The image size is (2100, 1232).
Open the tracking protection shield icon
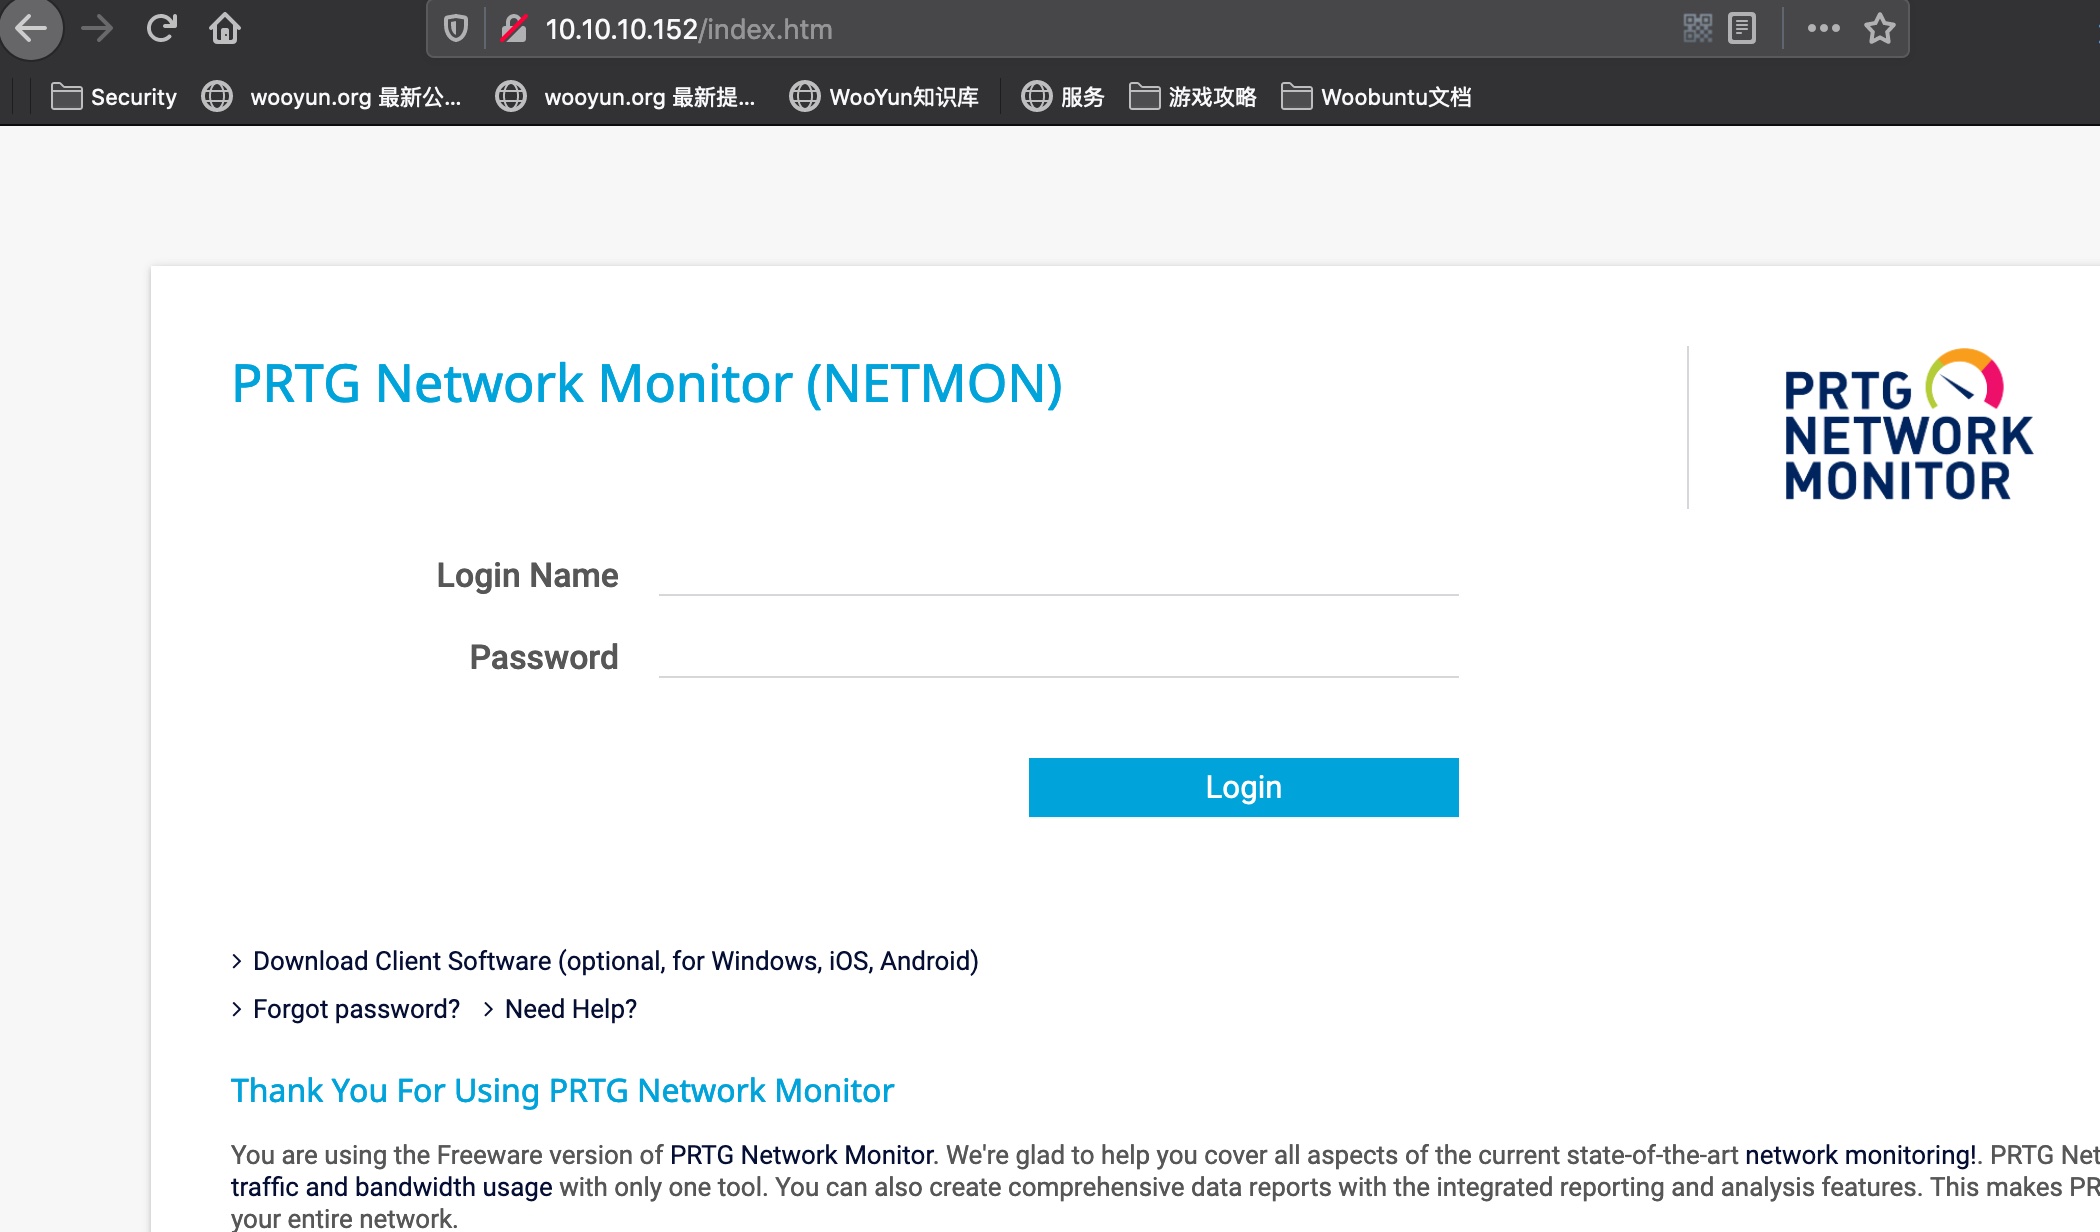pos(456,29)
